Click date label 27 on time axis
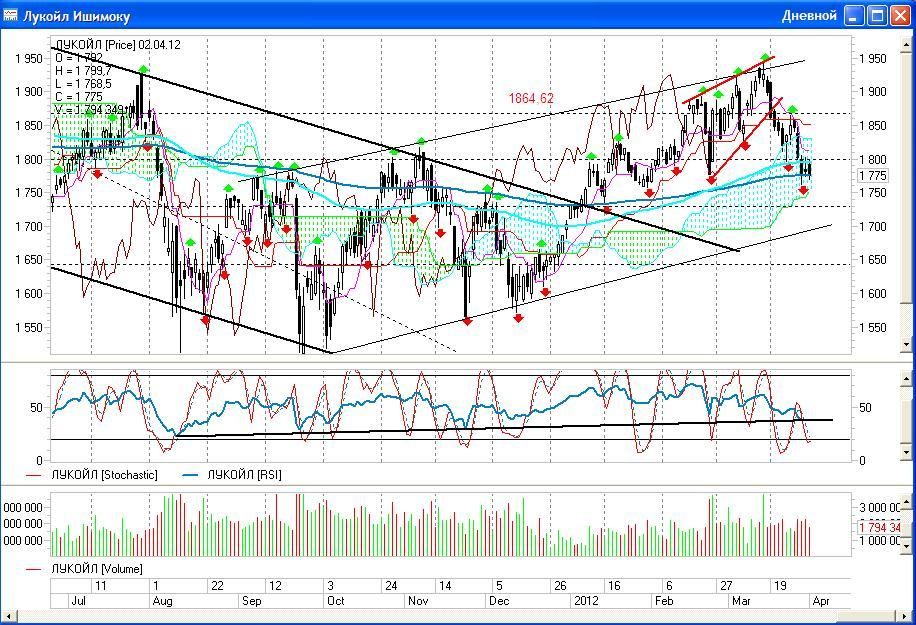Image resolution: width=916 pixels, height=625 pixels. 726,586
